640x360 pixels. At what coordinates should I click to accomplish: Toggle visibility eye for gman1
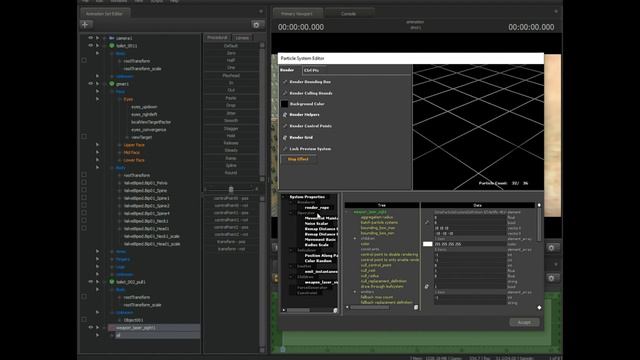coord(91,84)
